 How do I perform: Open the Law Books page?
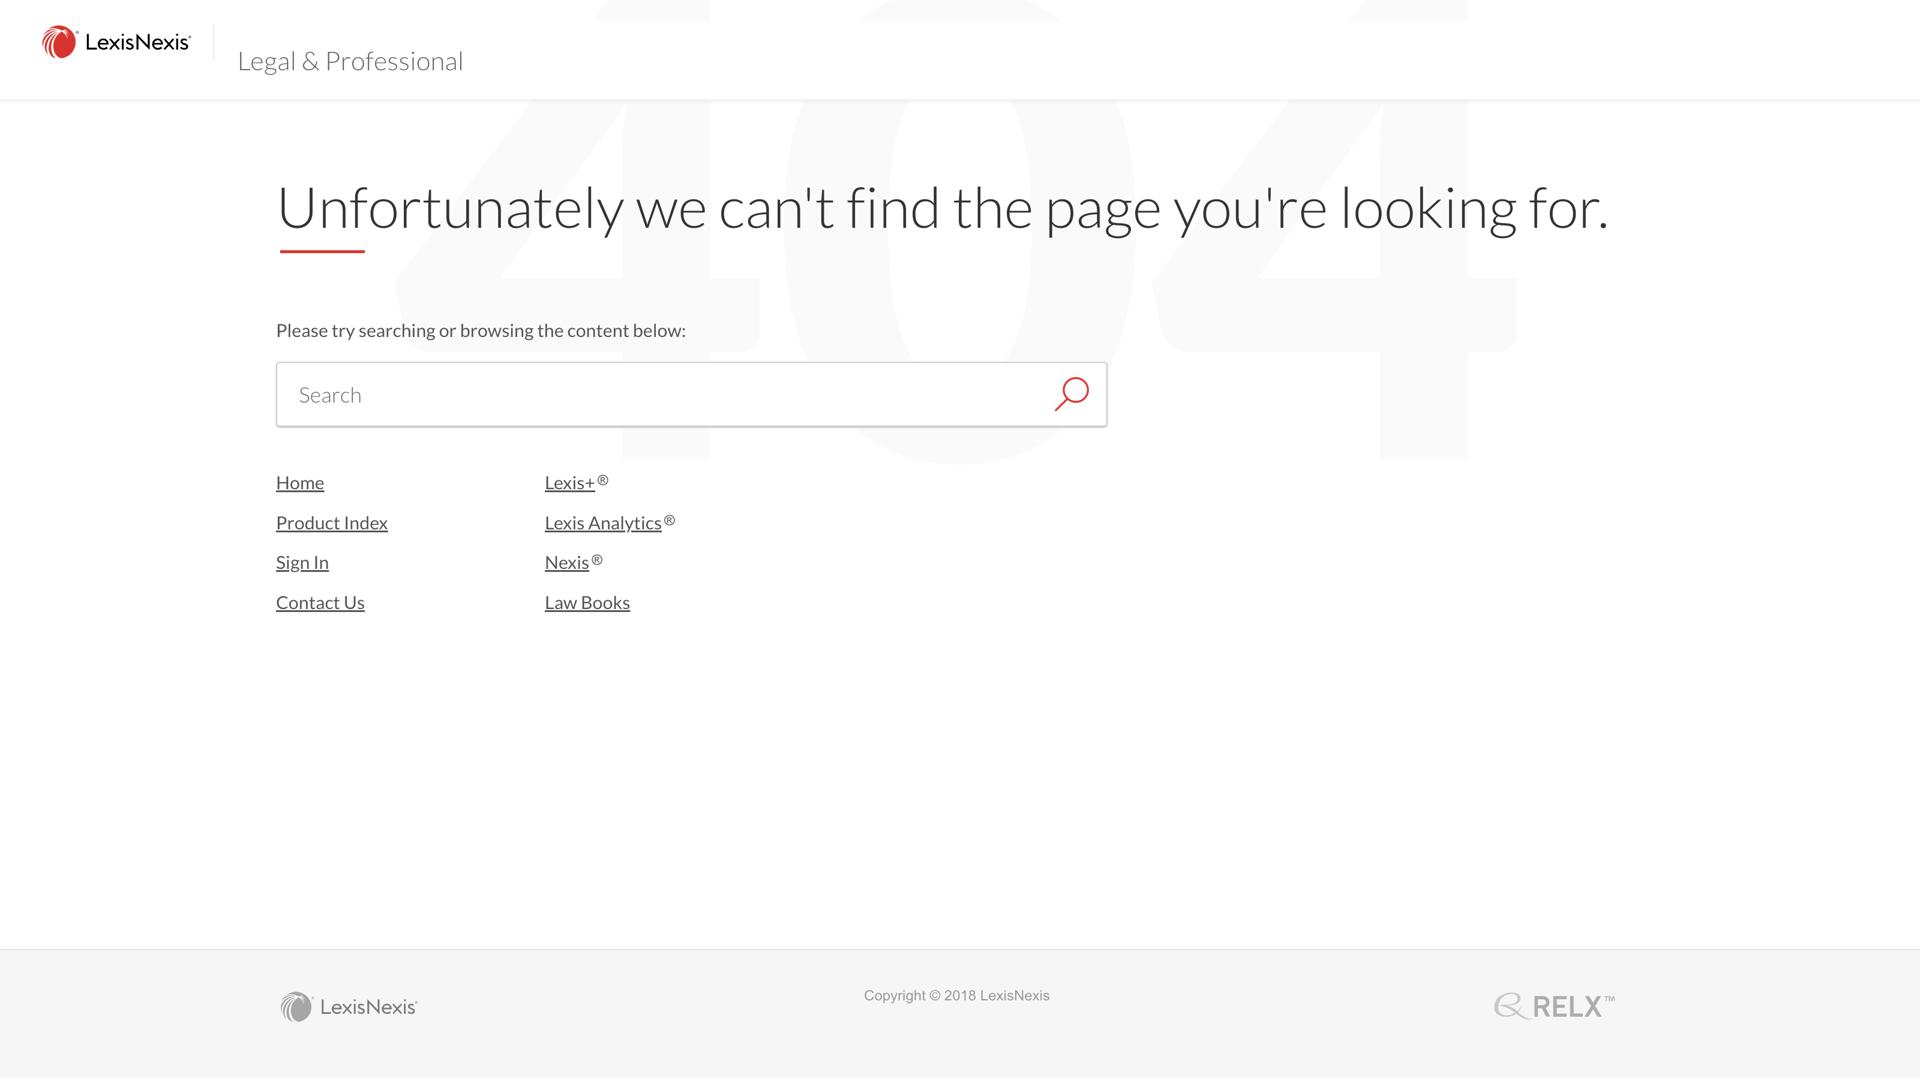point(587,602)
